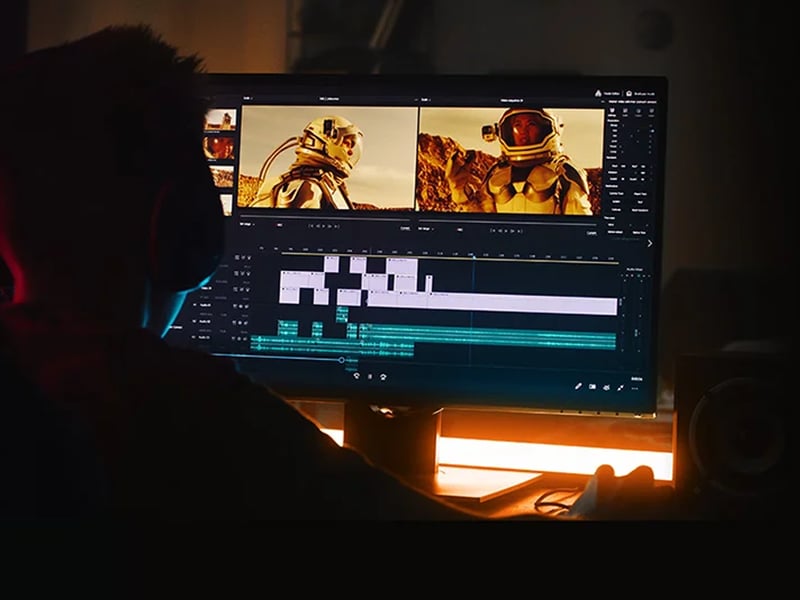Open the three-dots menu at bottom right
Screen dimensions: 800x600
click(x=635, y=388)
